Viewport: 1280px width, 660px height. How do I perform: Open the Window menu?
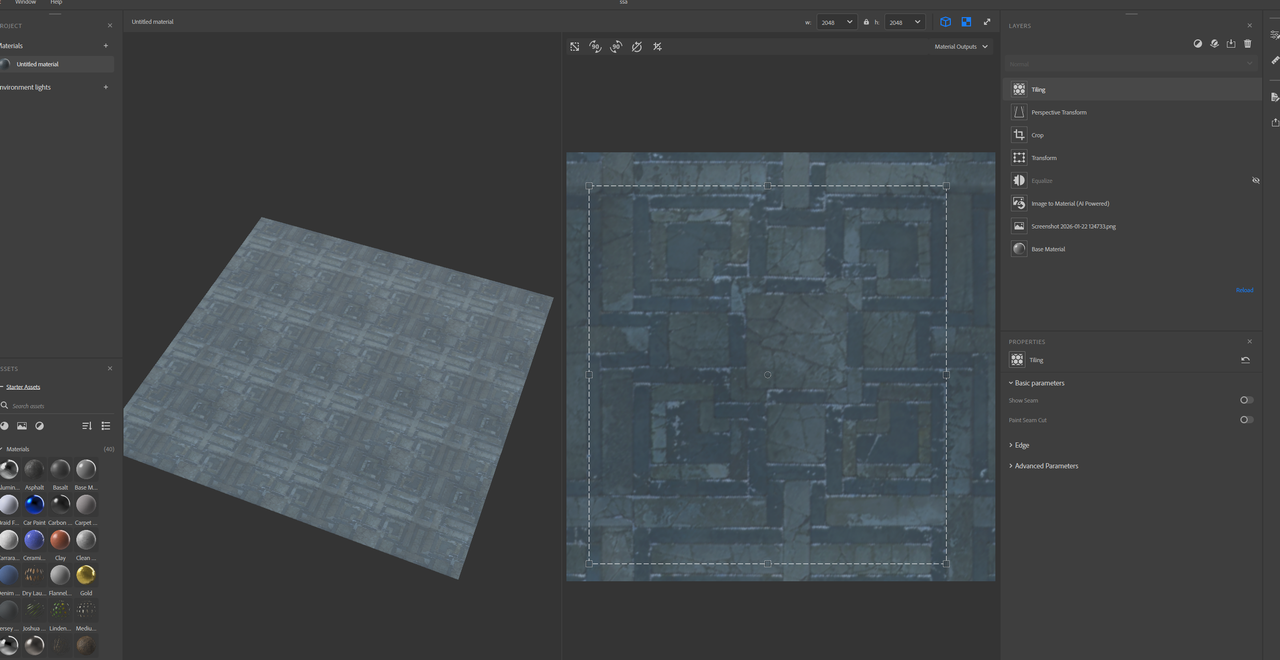click(x=25, y=3)
